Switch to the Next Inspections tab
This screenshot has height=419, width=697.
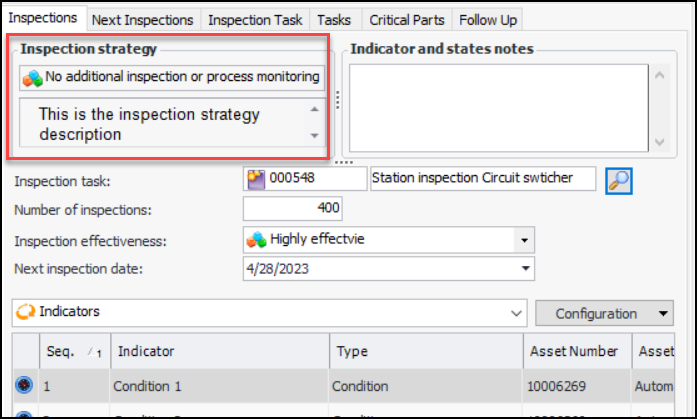tap(143, 19)
